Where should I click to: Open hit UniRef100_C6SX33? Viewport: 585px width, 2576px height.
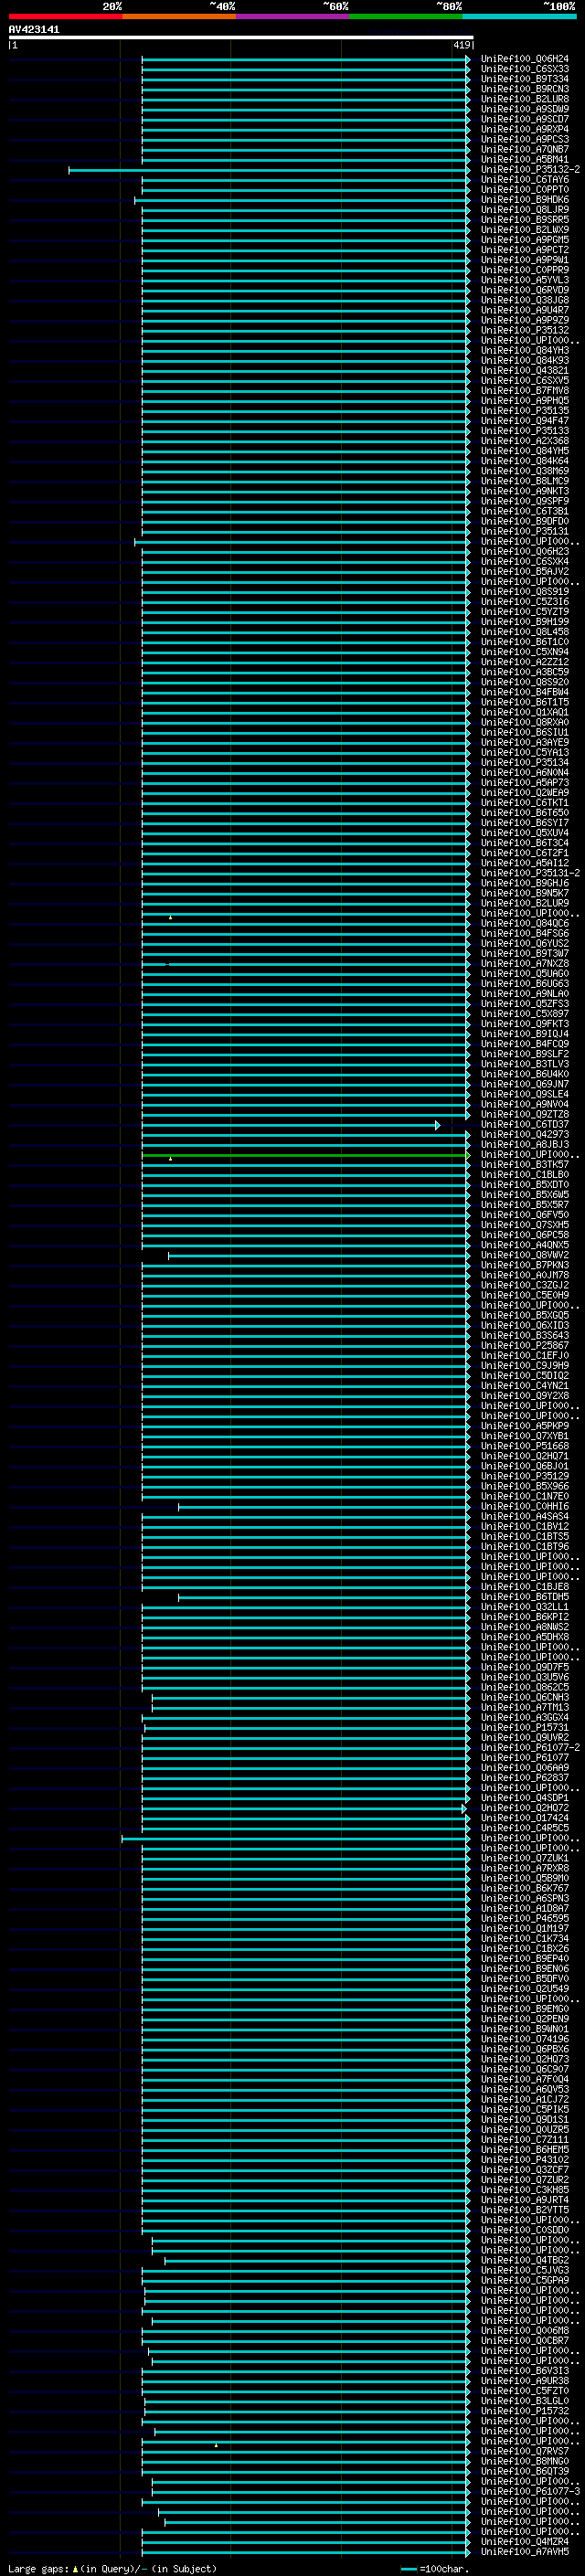[x=525, y=69]
